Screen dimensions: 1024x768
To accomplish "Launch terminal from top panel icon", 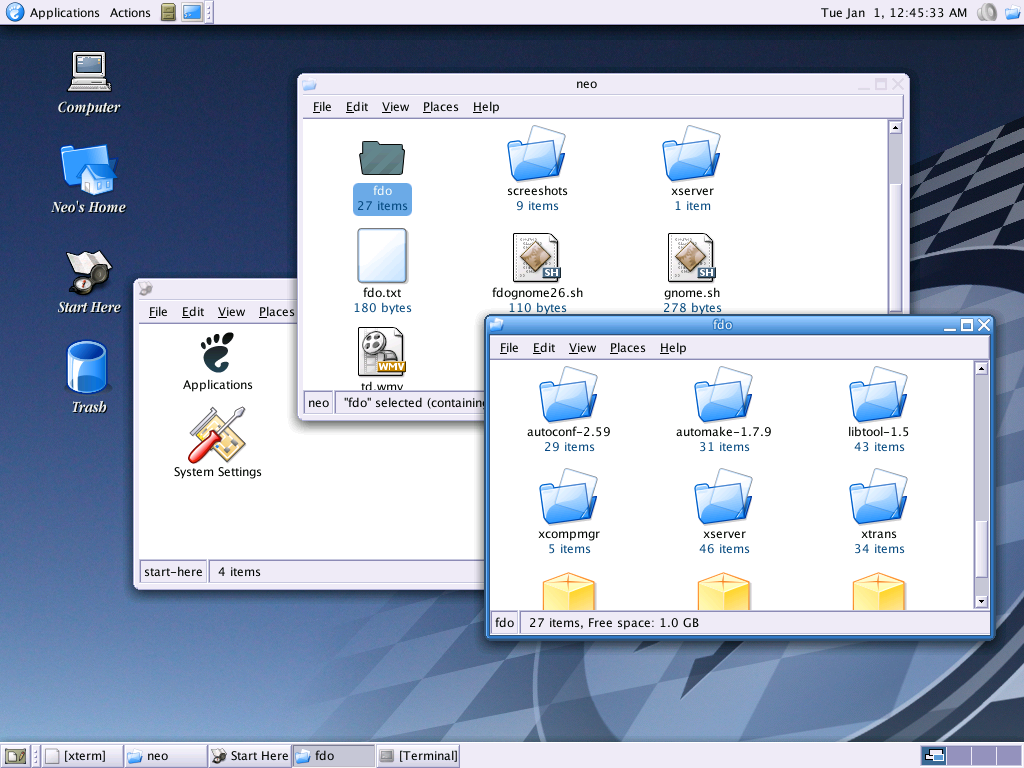I will coord(192,12).
